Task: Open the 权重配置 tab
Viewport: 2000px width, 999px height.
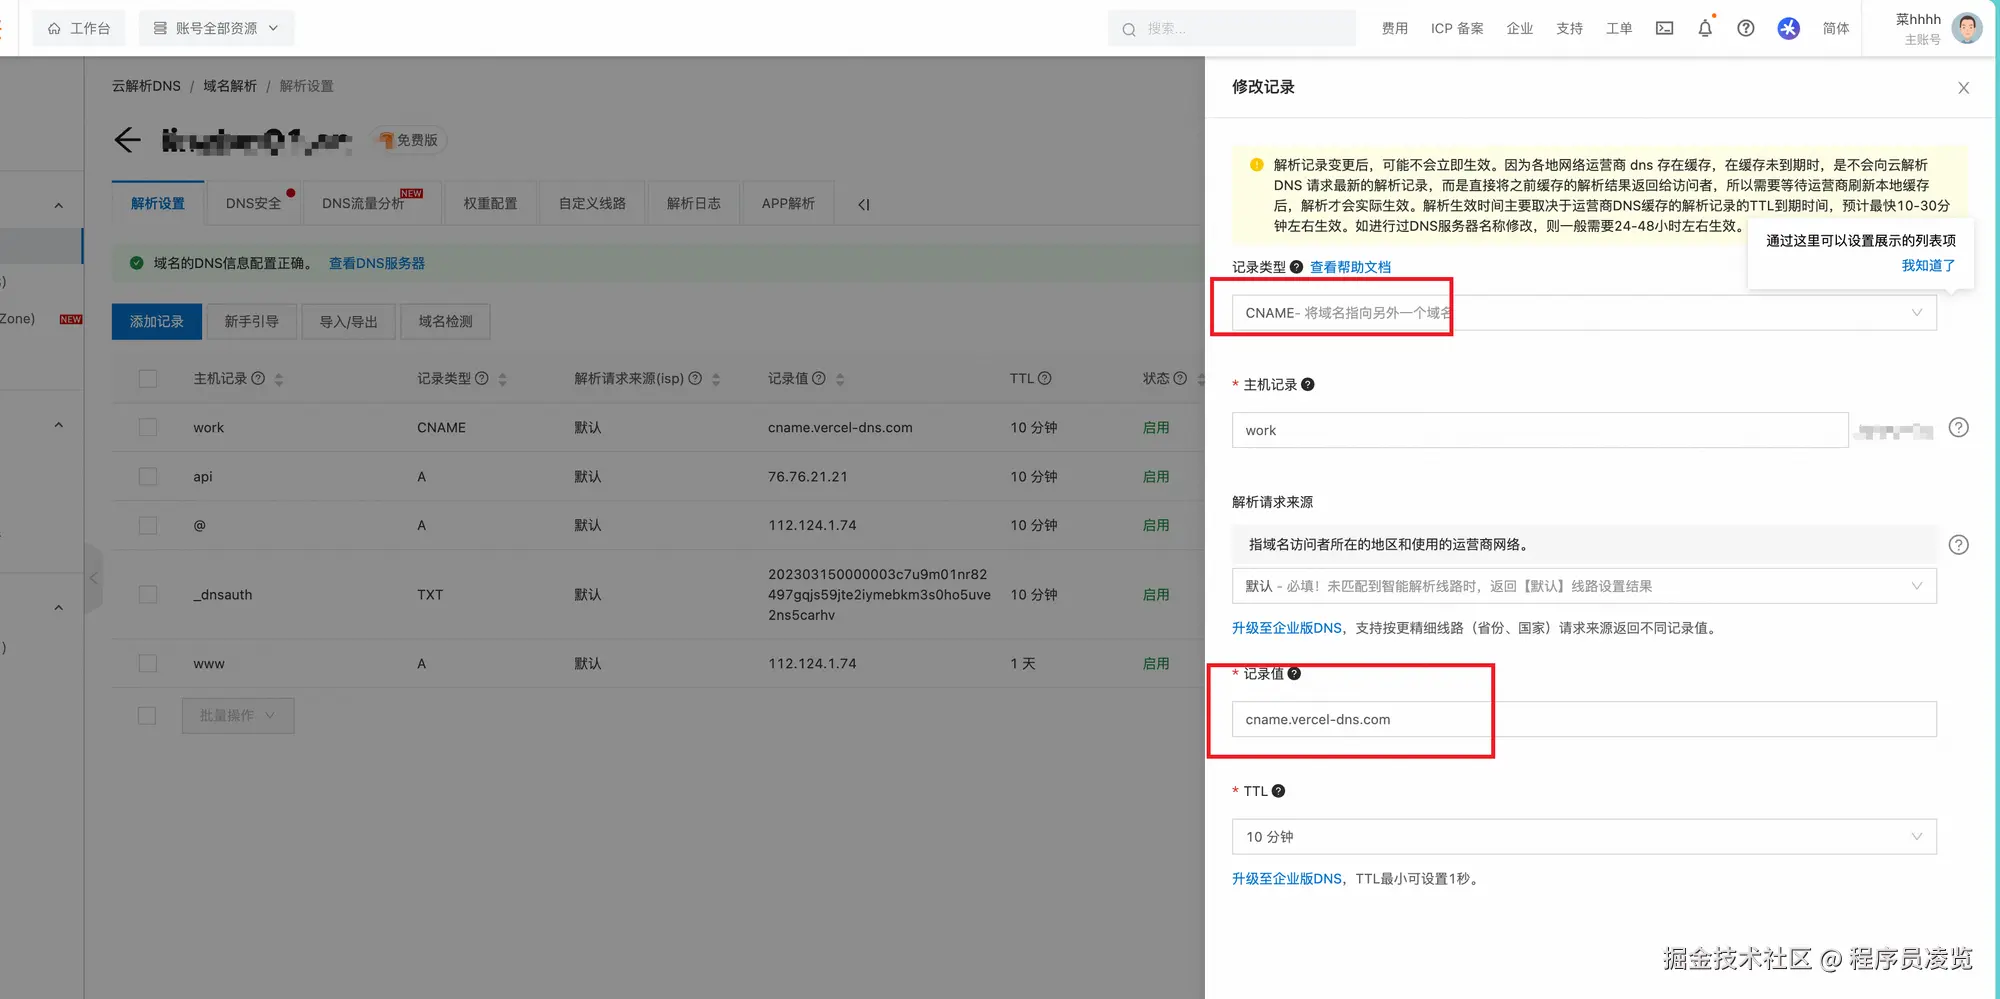Action: (490, 204)
